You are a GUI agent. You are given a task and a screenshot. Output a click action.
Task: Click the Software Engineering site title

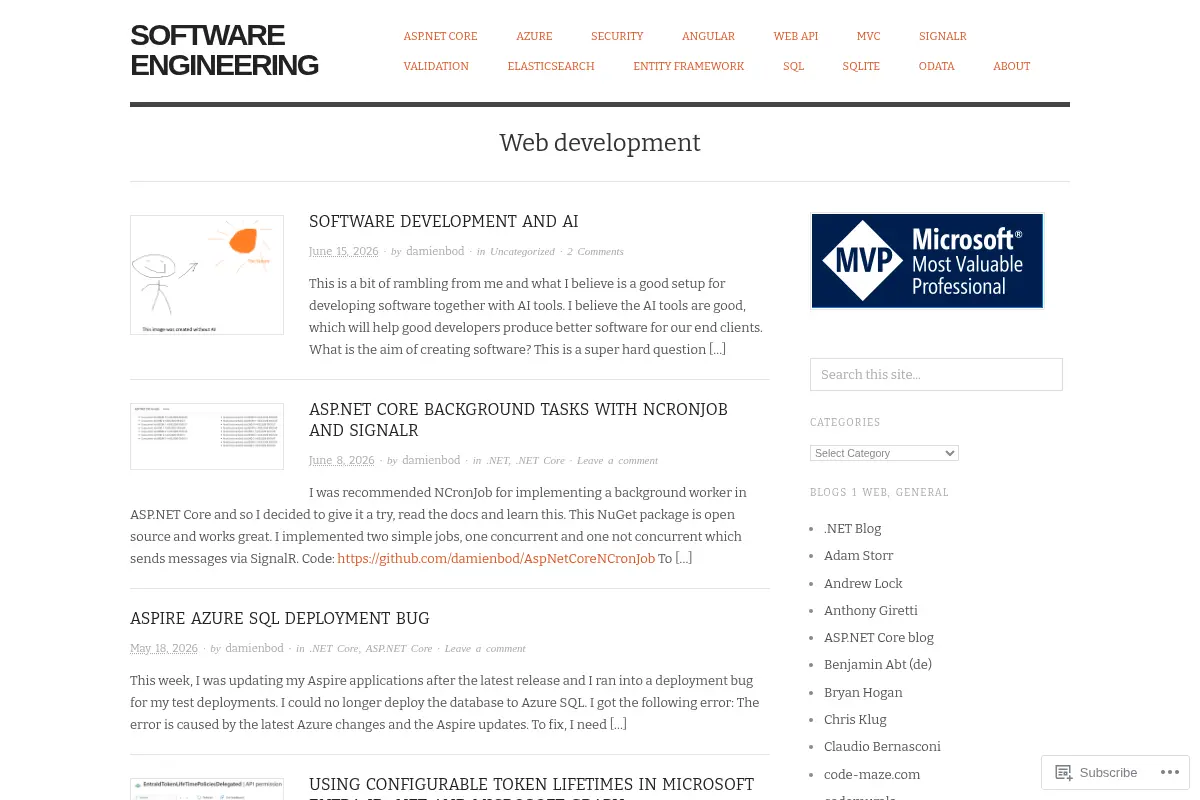pyautogui.click(x=224, y=50)
